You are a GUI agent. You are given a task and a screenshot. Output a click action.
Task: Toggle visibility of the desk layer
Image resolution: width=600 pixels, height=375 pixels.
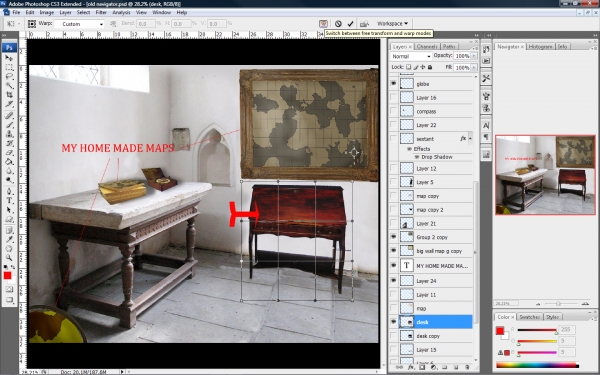(393, 322)
